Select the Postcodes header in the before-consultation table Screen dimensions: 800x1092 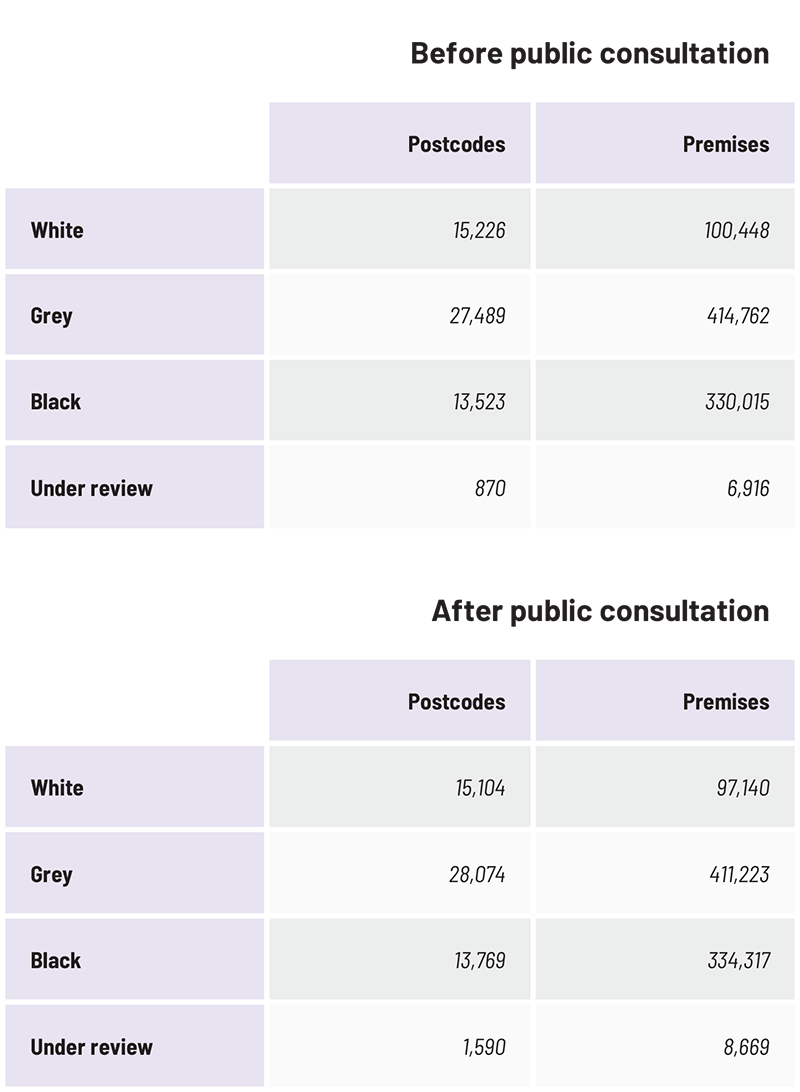click(x=456, y=144)
